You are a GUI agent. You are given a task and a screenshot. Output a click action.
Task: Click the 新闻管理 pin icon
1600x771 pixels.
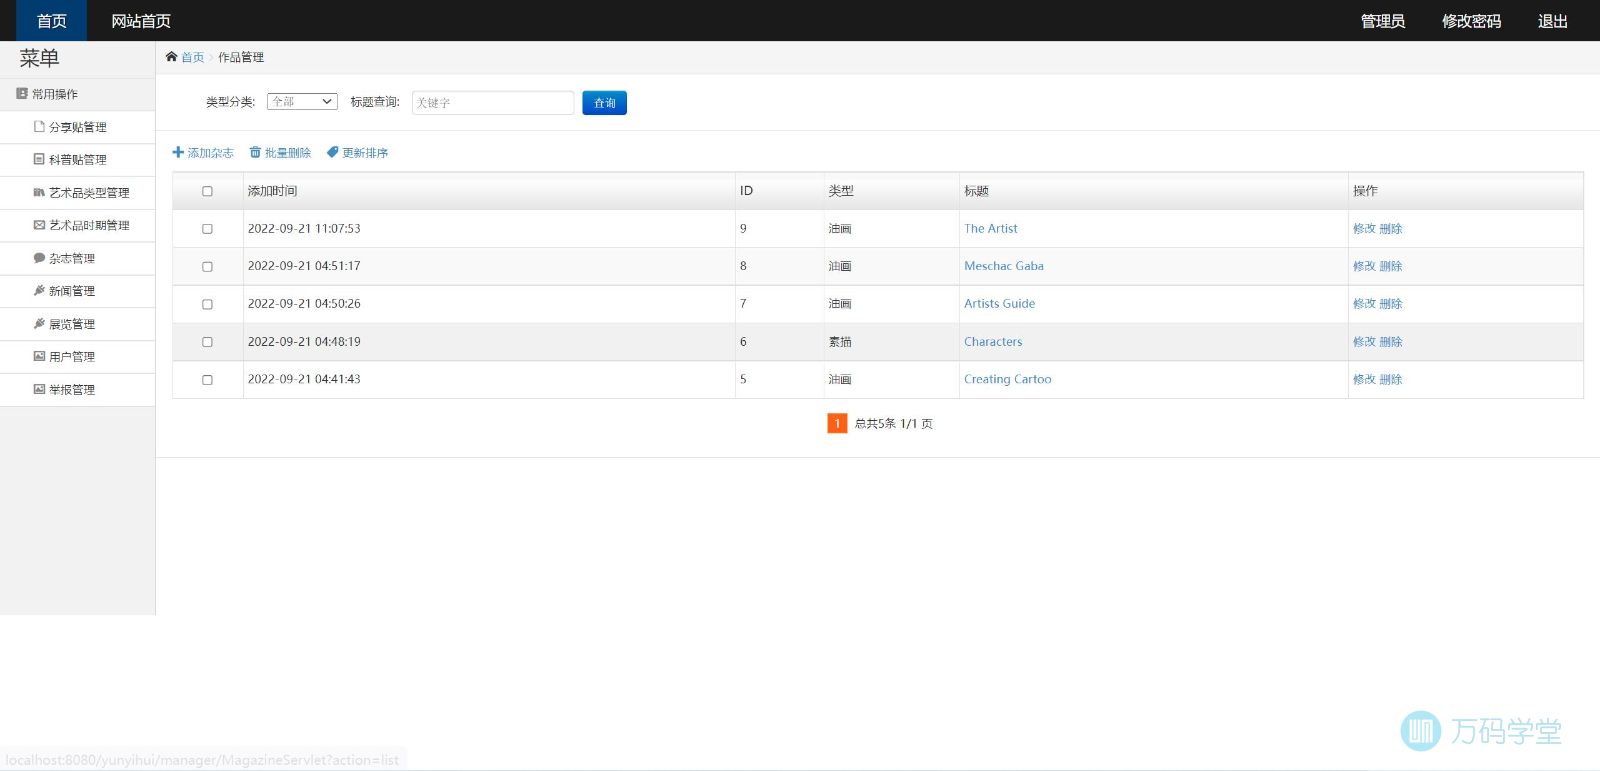39,291
